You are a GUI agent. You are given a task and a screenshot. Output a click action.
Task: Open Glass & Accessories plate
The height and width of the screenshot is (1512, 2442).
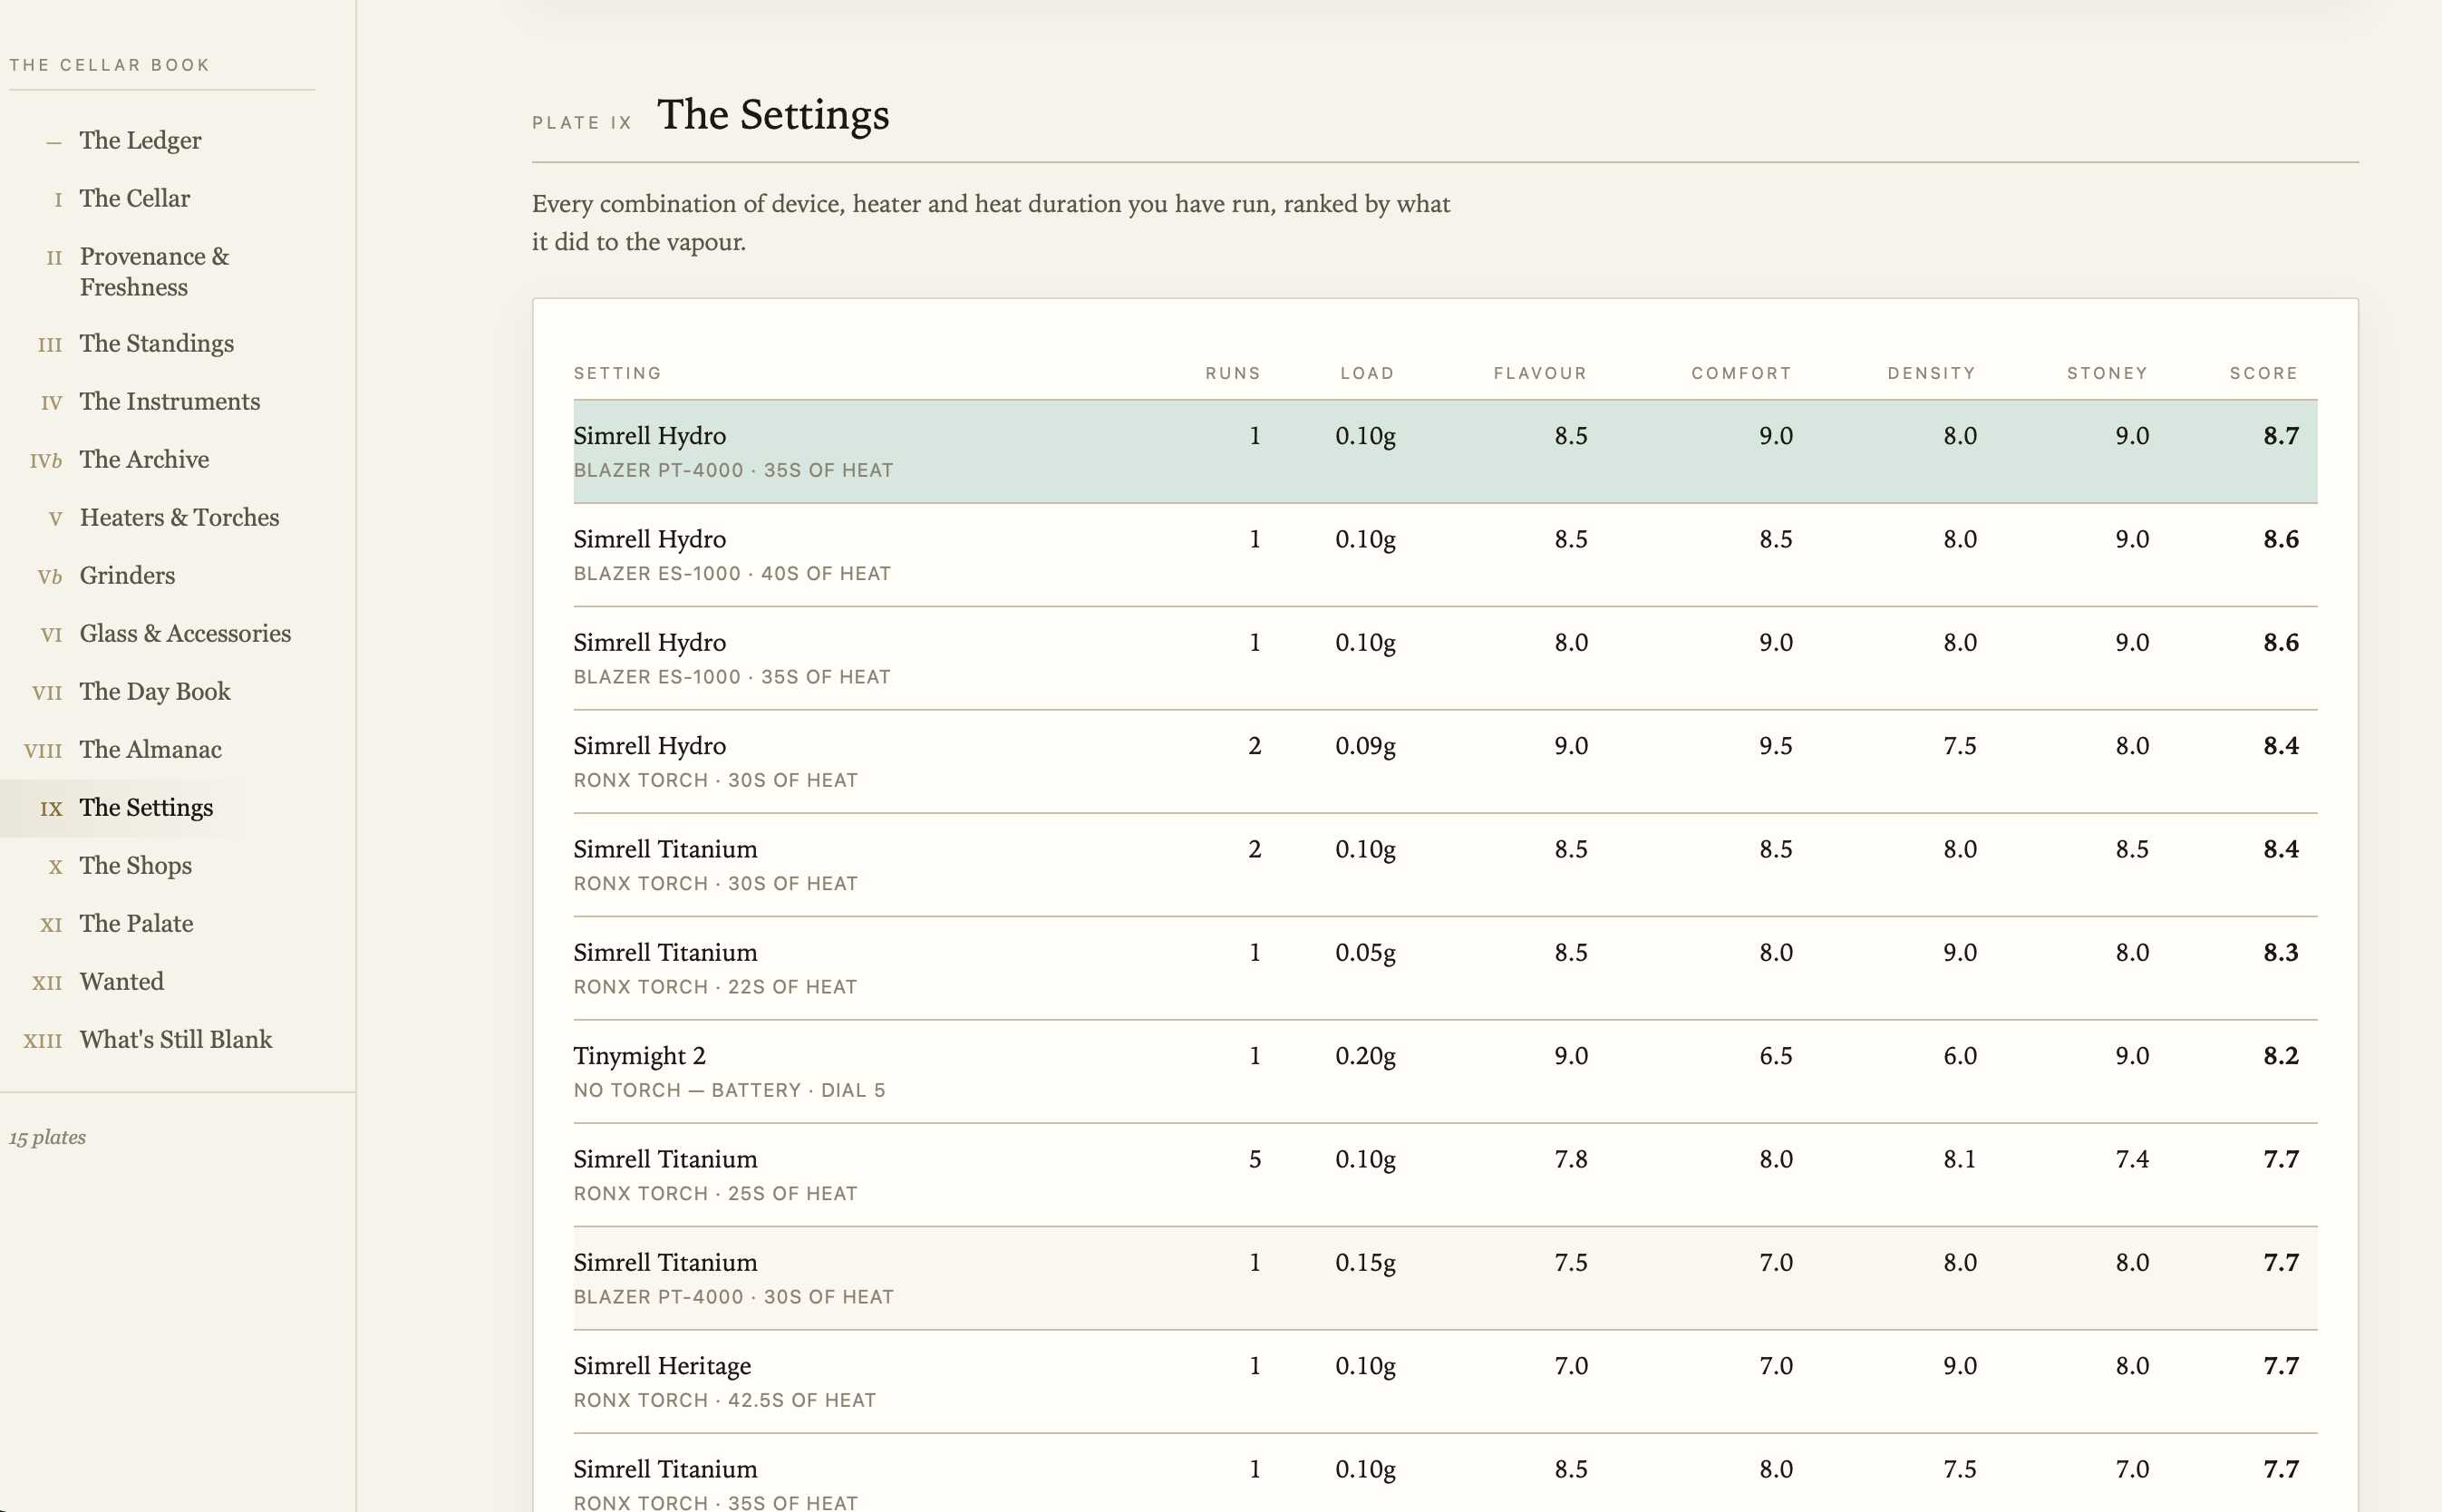(x=185, y=633)
